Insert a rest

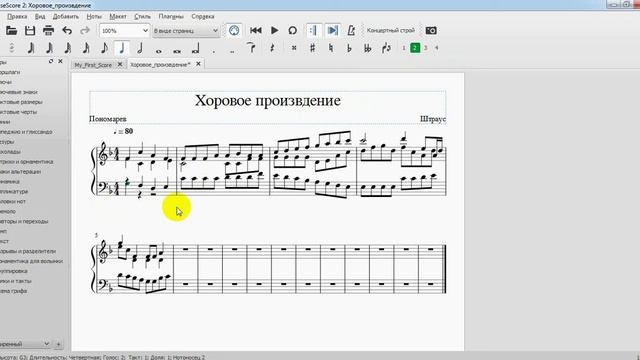(272, 48)
